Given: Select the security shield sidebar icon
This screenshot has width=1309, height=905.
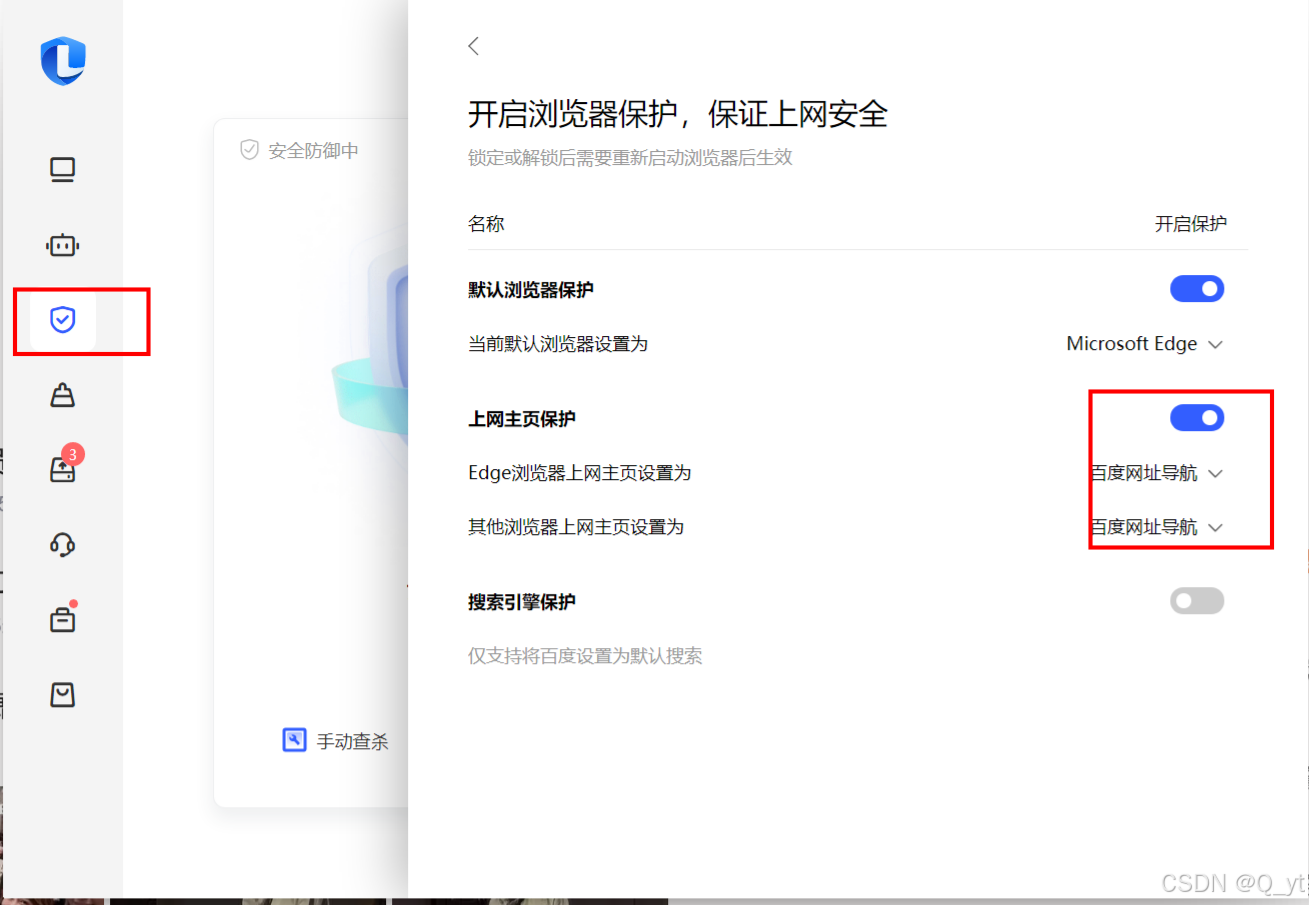Looking at the screenshot, I should 63,320.
